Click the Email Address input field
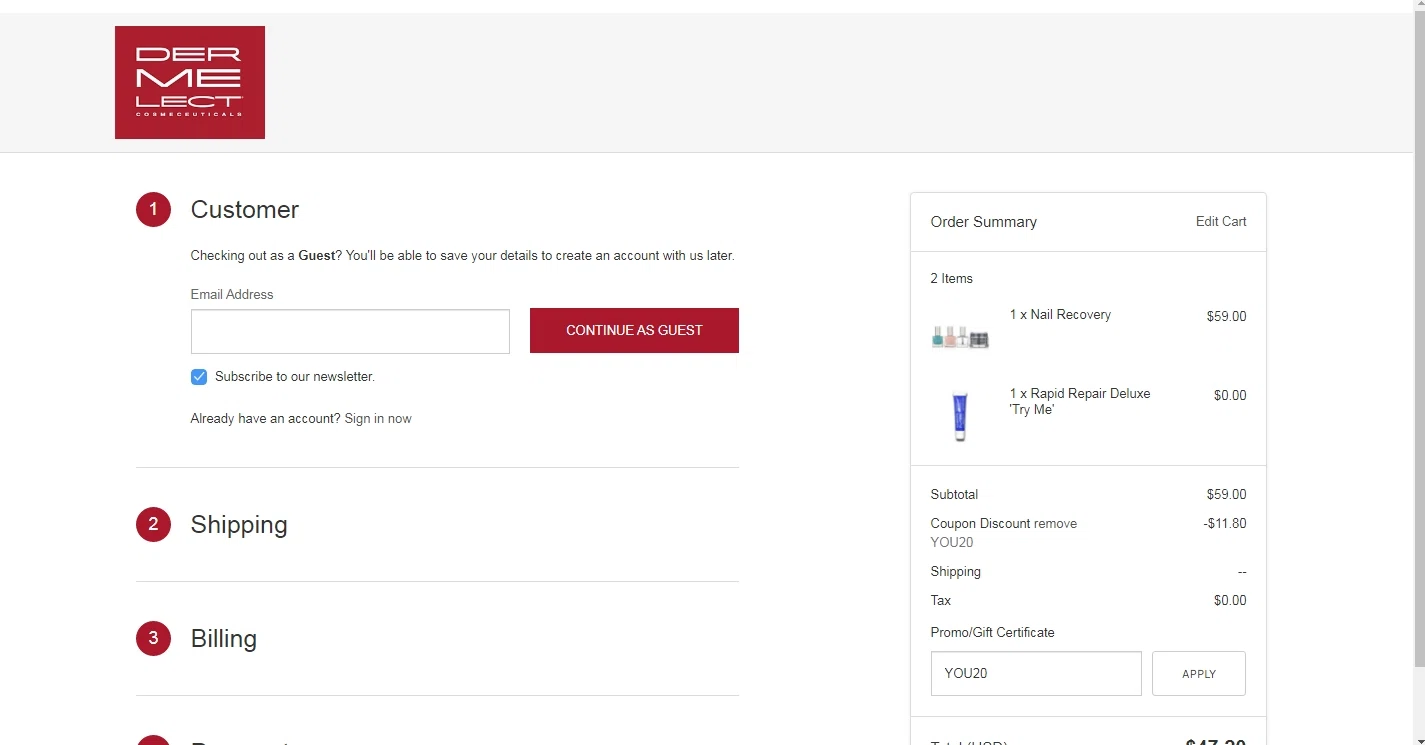The height and width of the screenshot is (745, 1425). click(350, 331)
